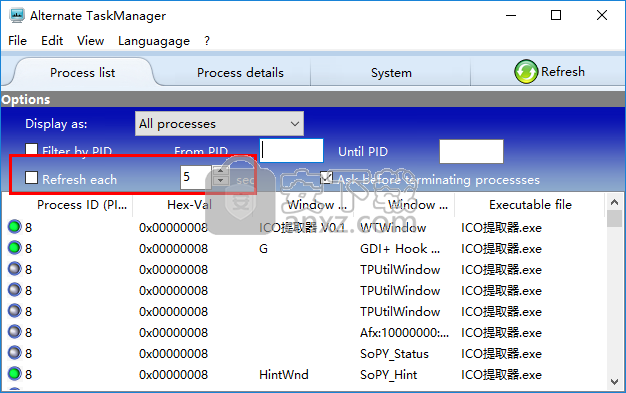Image resolution: width=626 pixels, height=393 pixels.
Task: Select the Afx:10000000:... cell
Action: pos(404,333)
